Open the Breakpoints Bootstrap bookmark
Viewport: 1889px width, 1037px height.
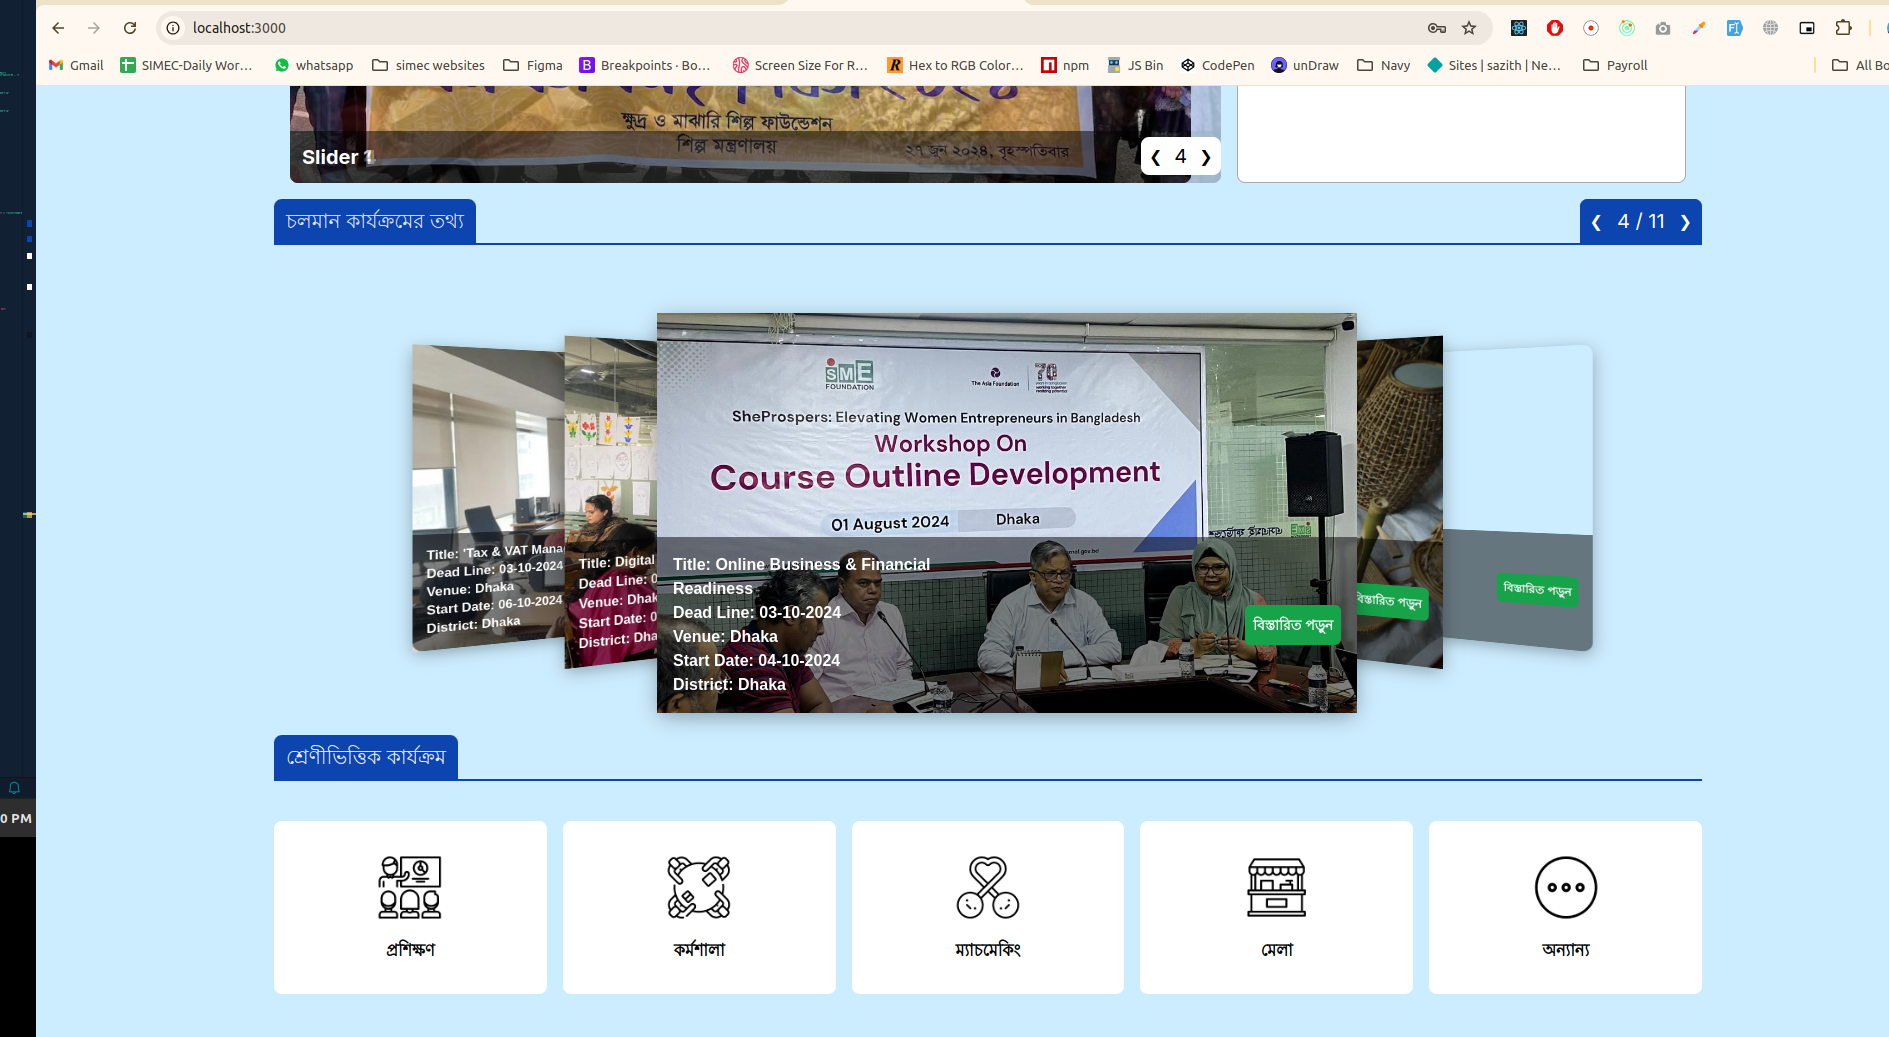point(645,65)
